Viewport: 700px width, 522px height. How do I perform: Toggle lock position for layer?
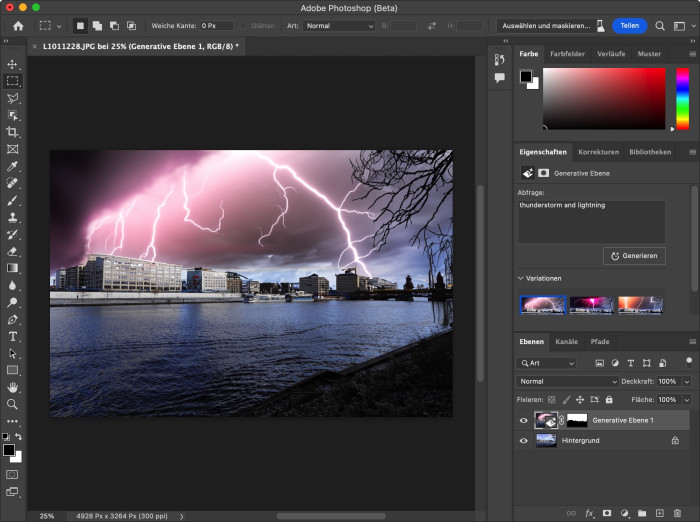pos(580,400)
